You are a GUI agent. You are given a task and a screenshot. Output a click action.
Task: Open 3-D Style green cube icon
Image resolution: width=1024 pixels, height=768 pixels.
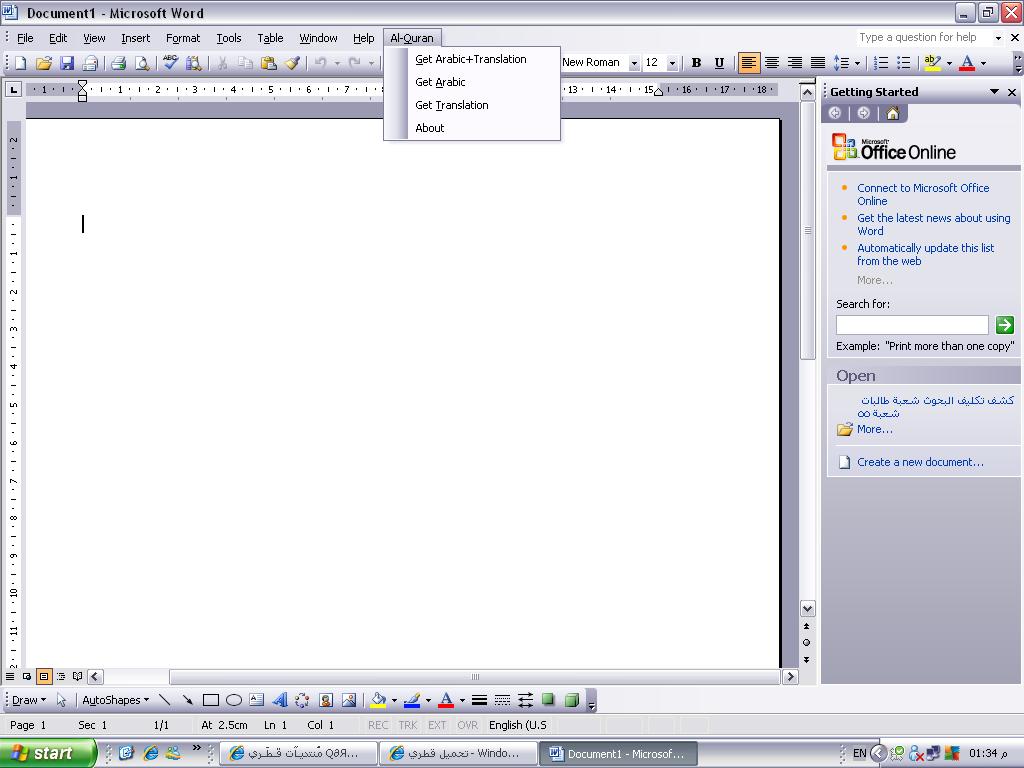tap(571, 700)
